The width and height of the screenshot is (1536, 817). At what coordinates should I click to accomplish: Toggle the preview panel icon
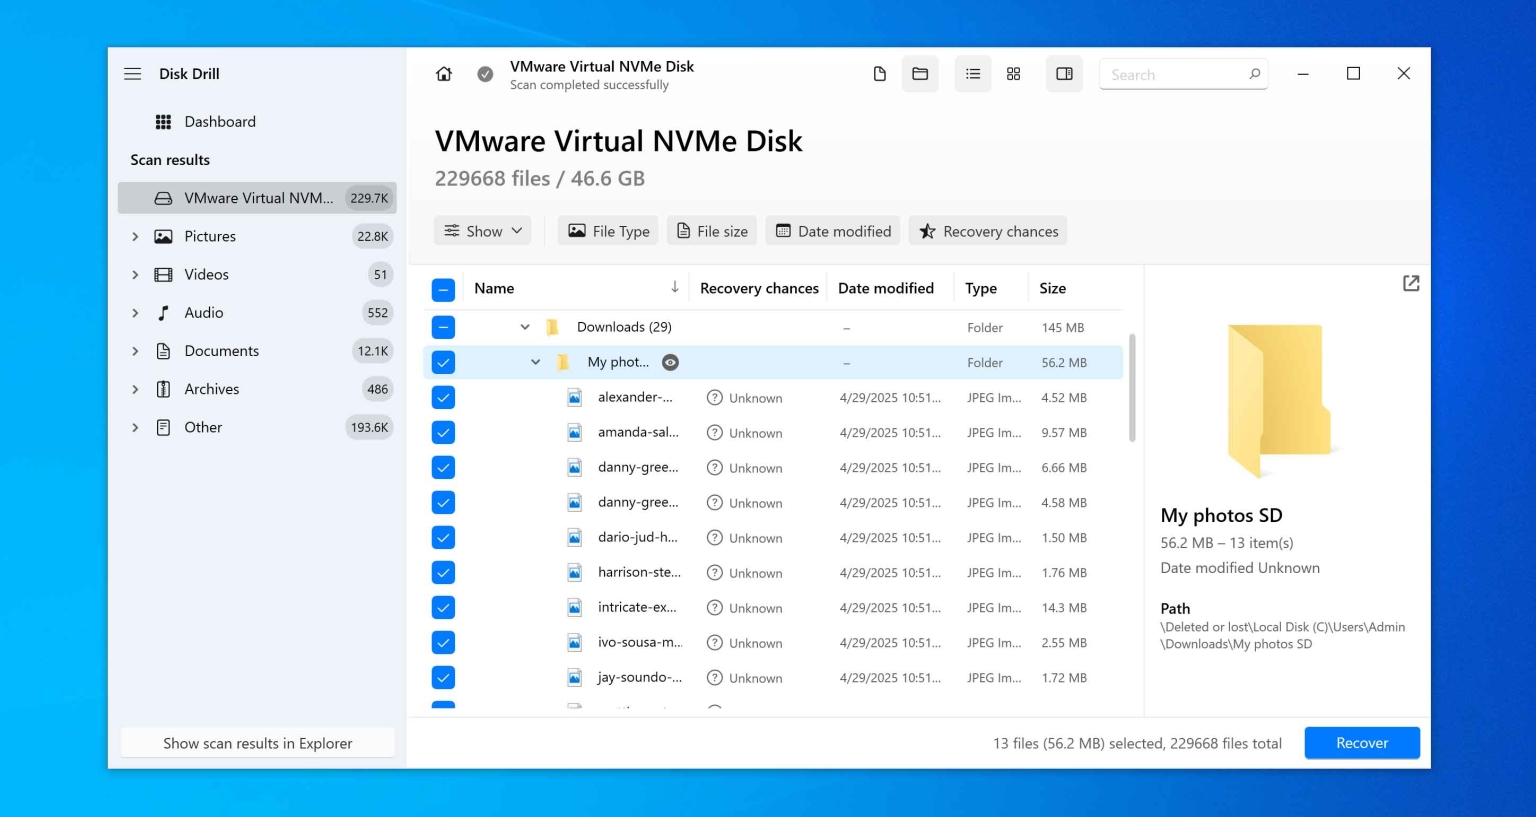(x=1064, y=73)
